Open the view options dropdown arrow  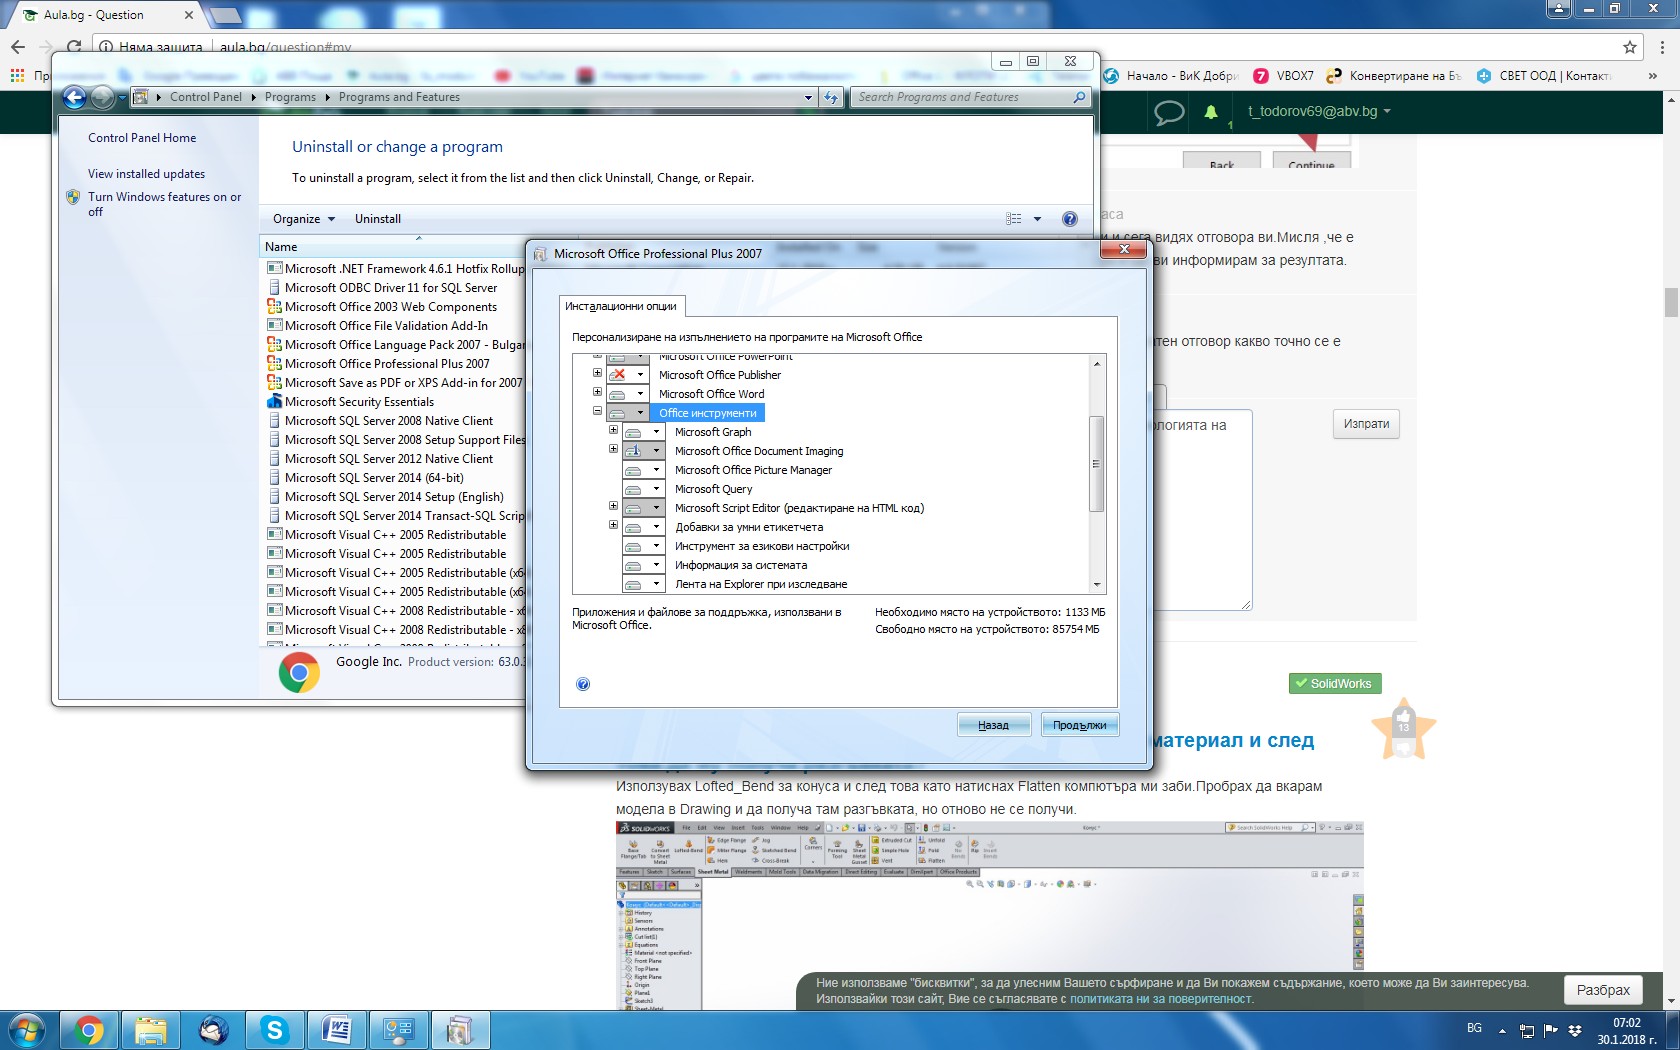coord(1037,219)
